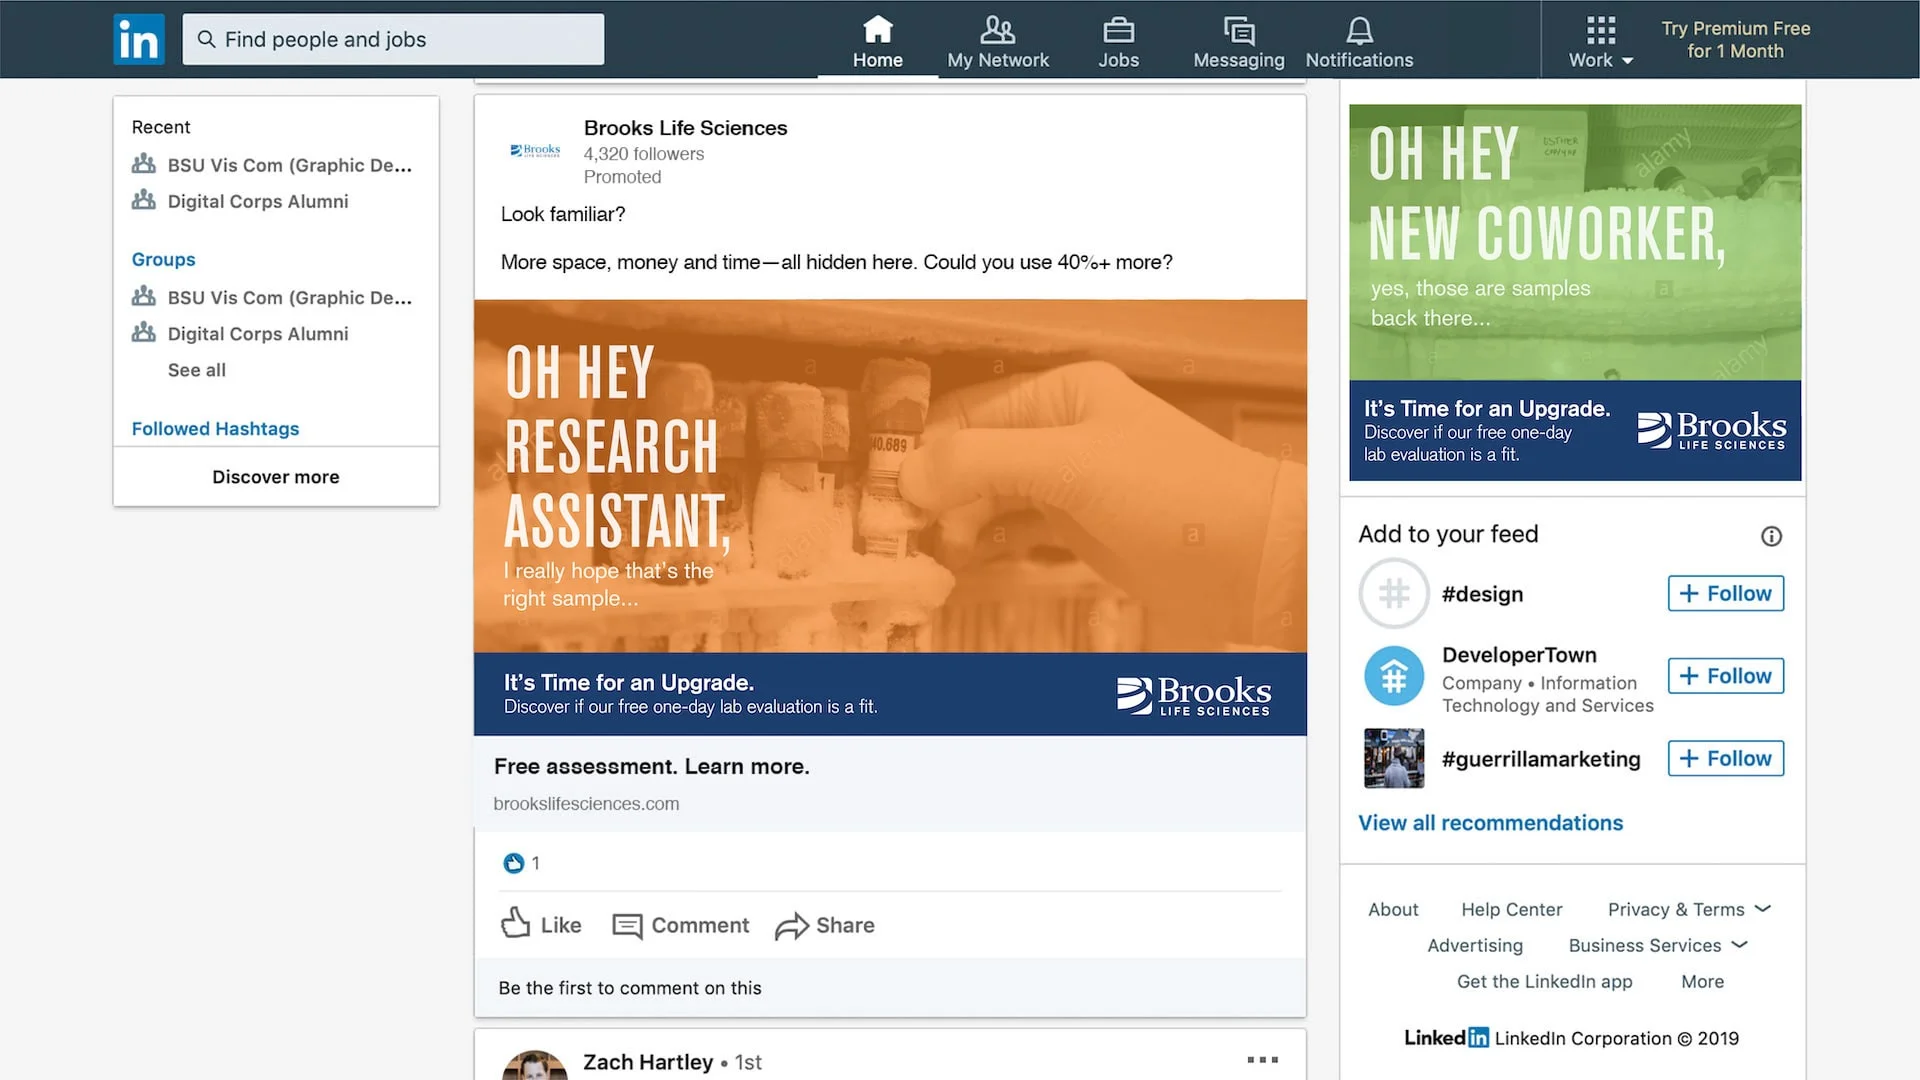Image resolution: width=1920 pixels, height=1080 pixels.
Task: Click group icon beside Recent Digital Corps Alumni
Action: point(144,199)
